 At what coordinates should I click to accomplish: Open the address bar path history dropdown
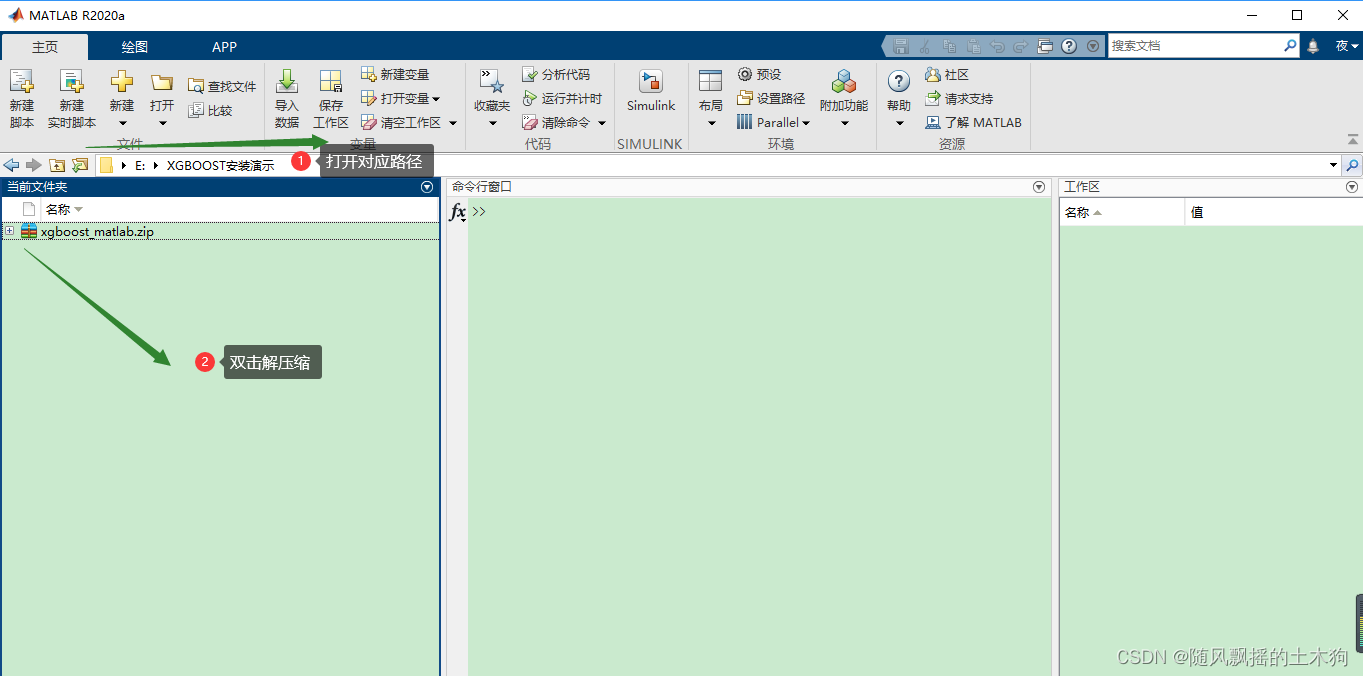1333,165
